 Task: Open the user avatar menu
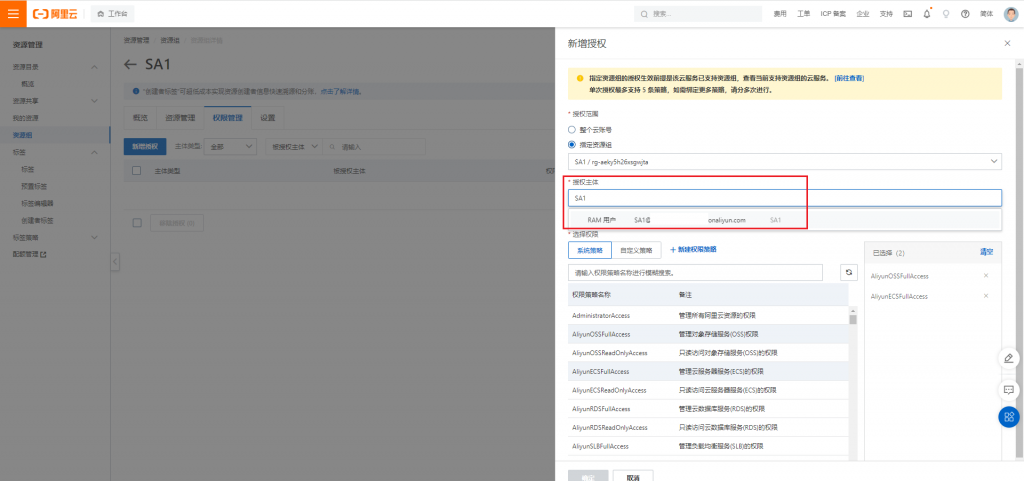coord(1010,14)
